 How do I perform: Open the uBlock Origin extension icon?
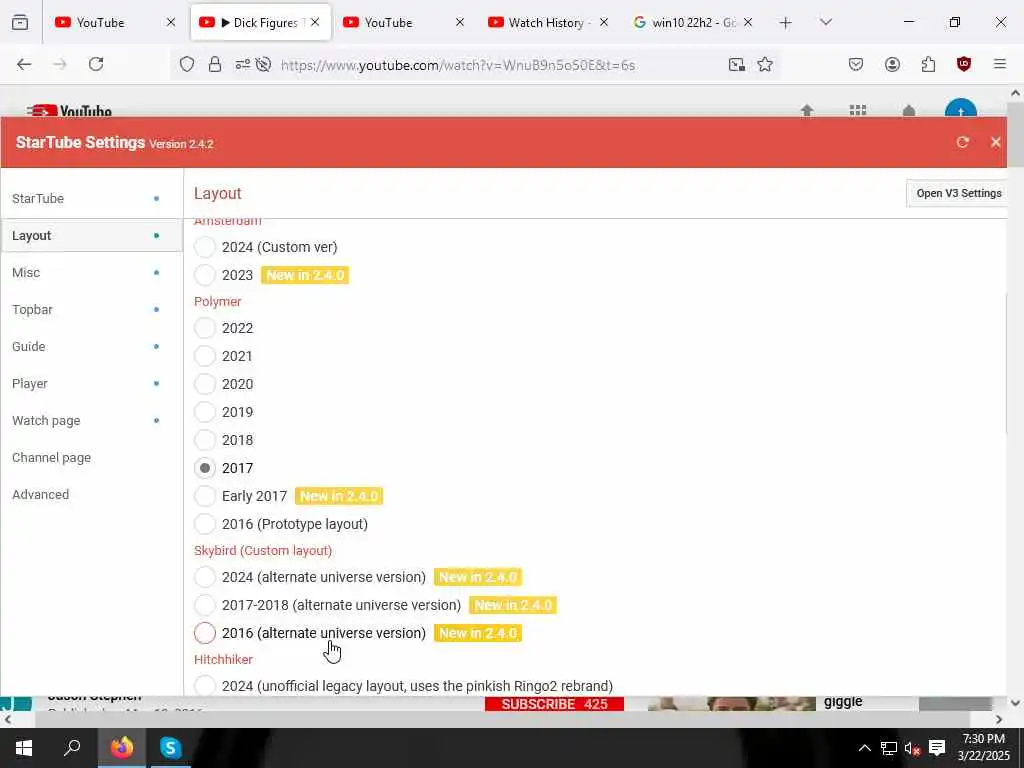(963, 64)
